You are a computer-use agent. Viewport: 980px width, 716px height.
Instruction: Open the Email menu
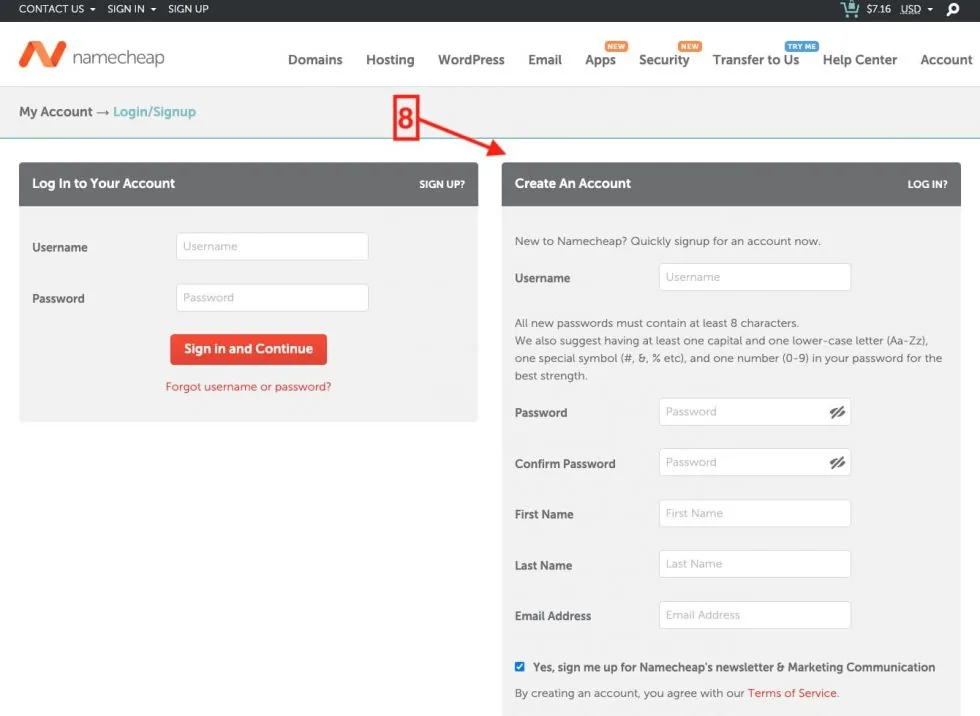coord(544,60)
